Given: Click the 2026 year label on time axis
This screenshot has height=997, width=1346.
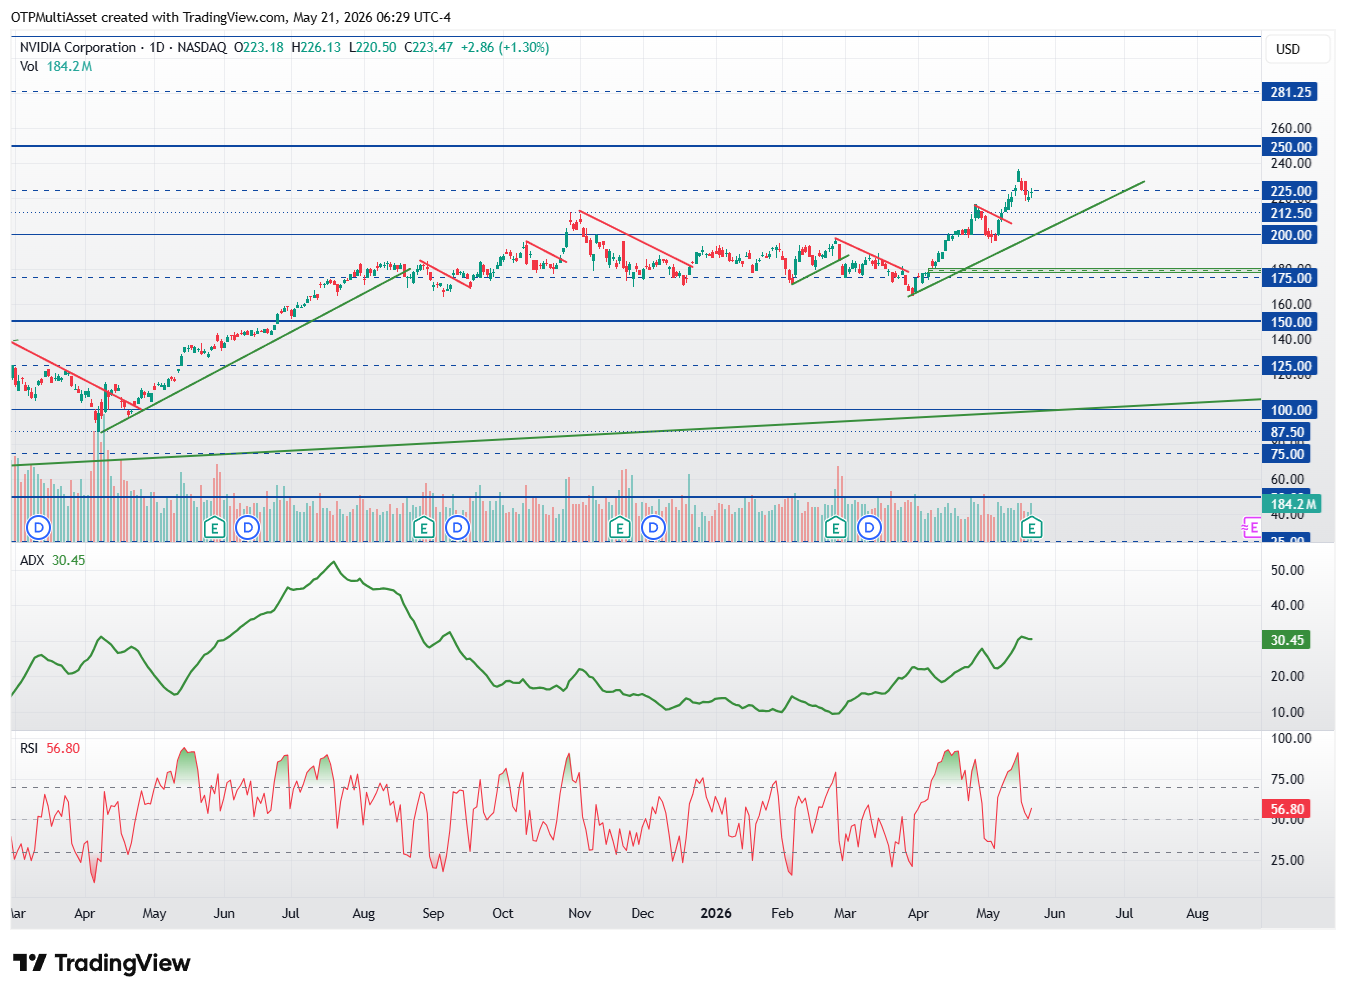Looking at the screenshot, I should pos(716,913).
